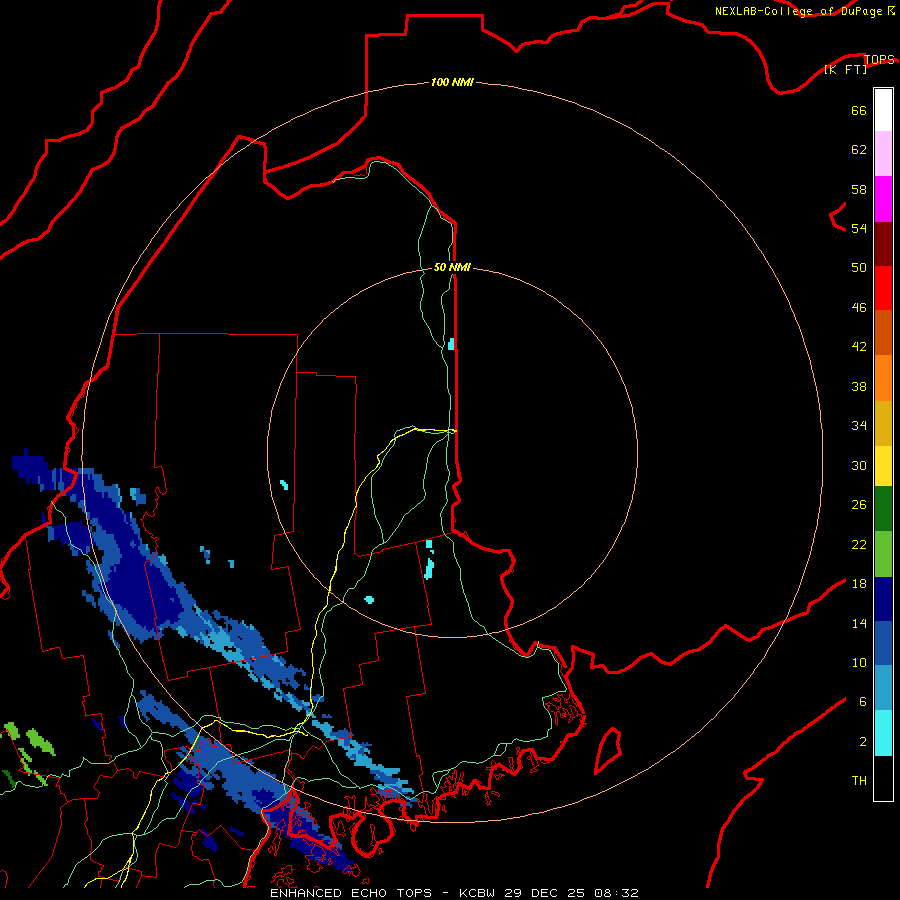
Task: Click the light pink legend swatch
Action: pyautogui.click(x=883, y=154)
